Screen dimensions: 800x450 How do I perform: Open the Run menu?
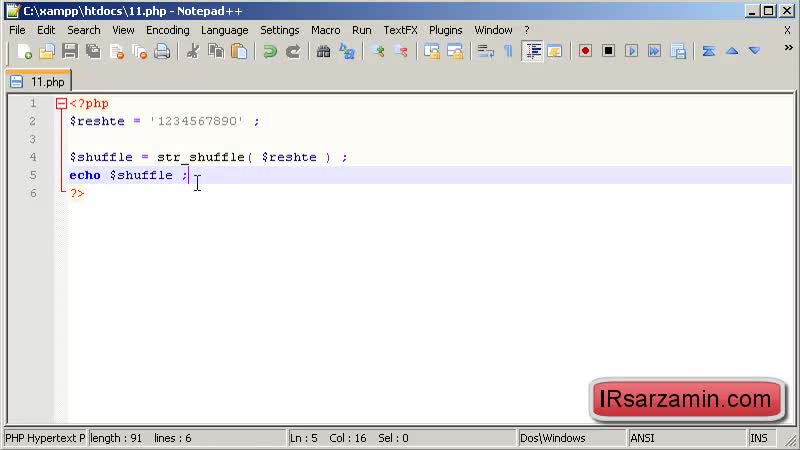point(362,30)
